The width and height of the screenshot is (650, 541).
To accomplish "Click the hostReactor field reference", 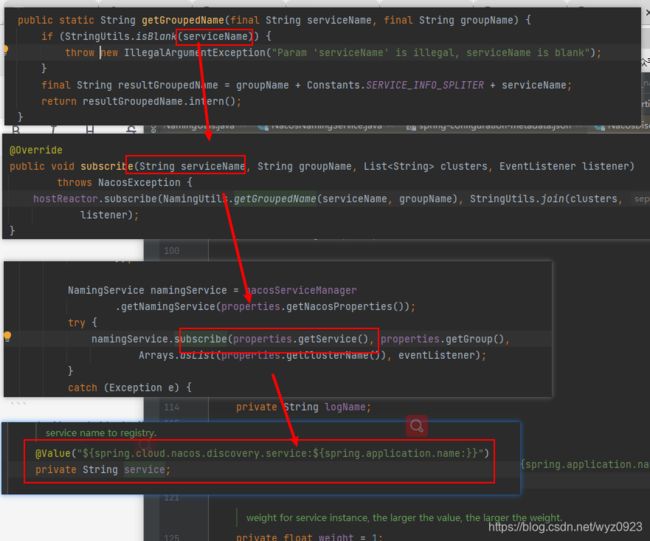I will (x=65, y=199).
